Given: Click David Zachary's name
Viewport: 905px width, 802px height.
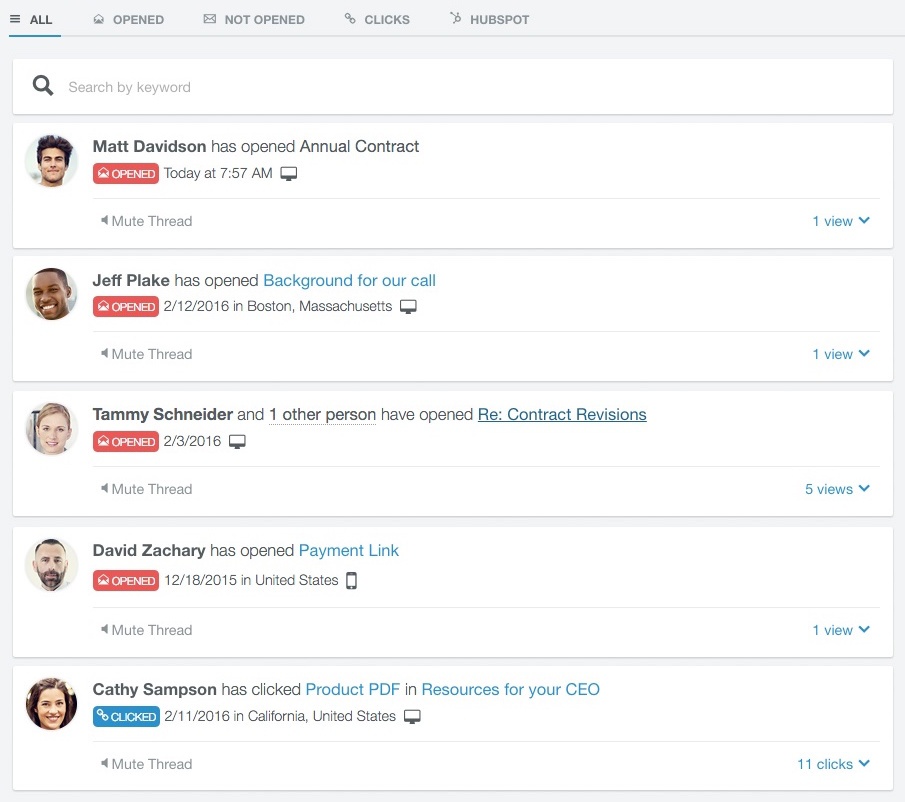Looking at the screenshot, I should [149, 550].
